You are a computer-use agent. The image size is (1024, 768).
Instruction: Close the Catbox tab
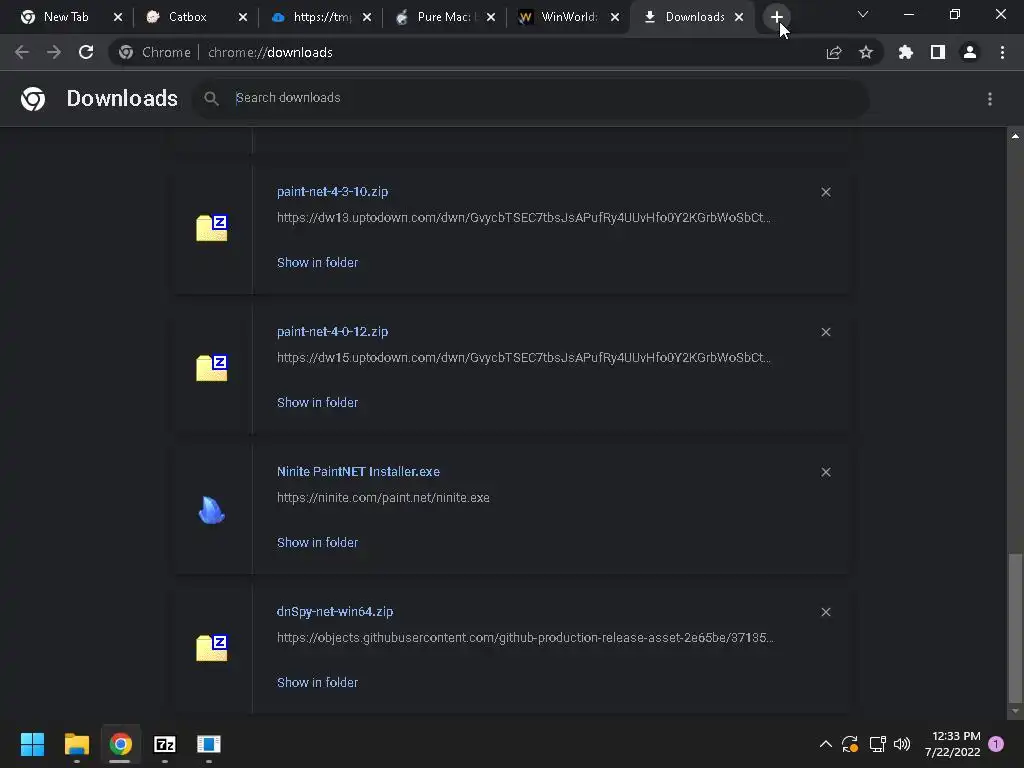[x=243, y=18]
